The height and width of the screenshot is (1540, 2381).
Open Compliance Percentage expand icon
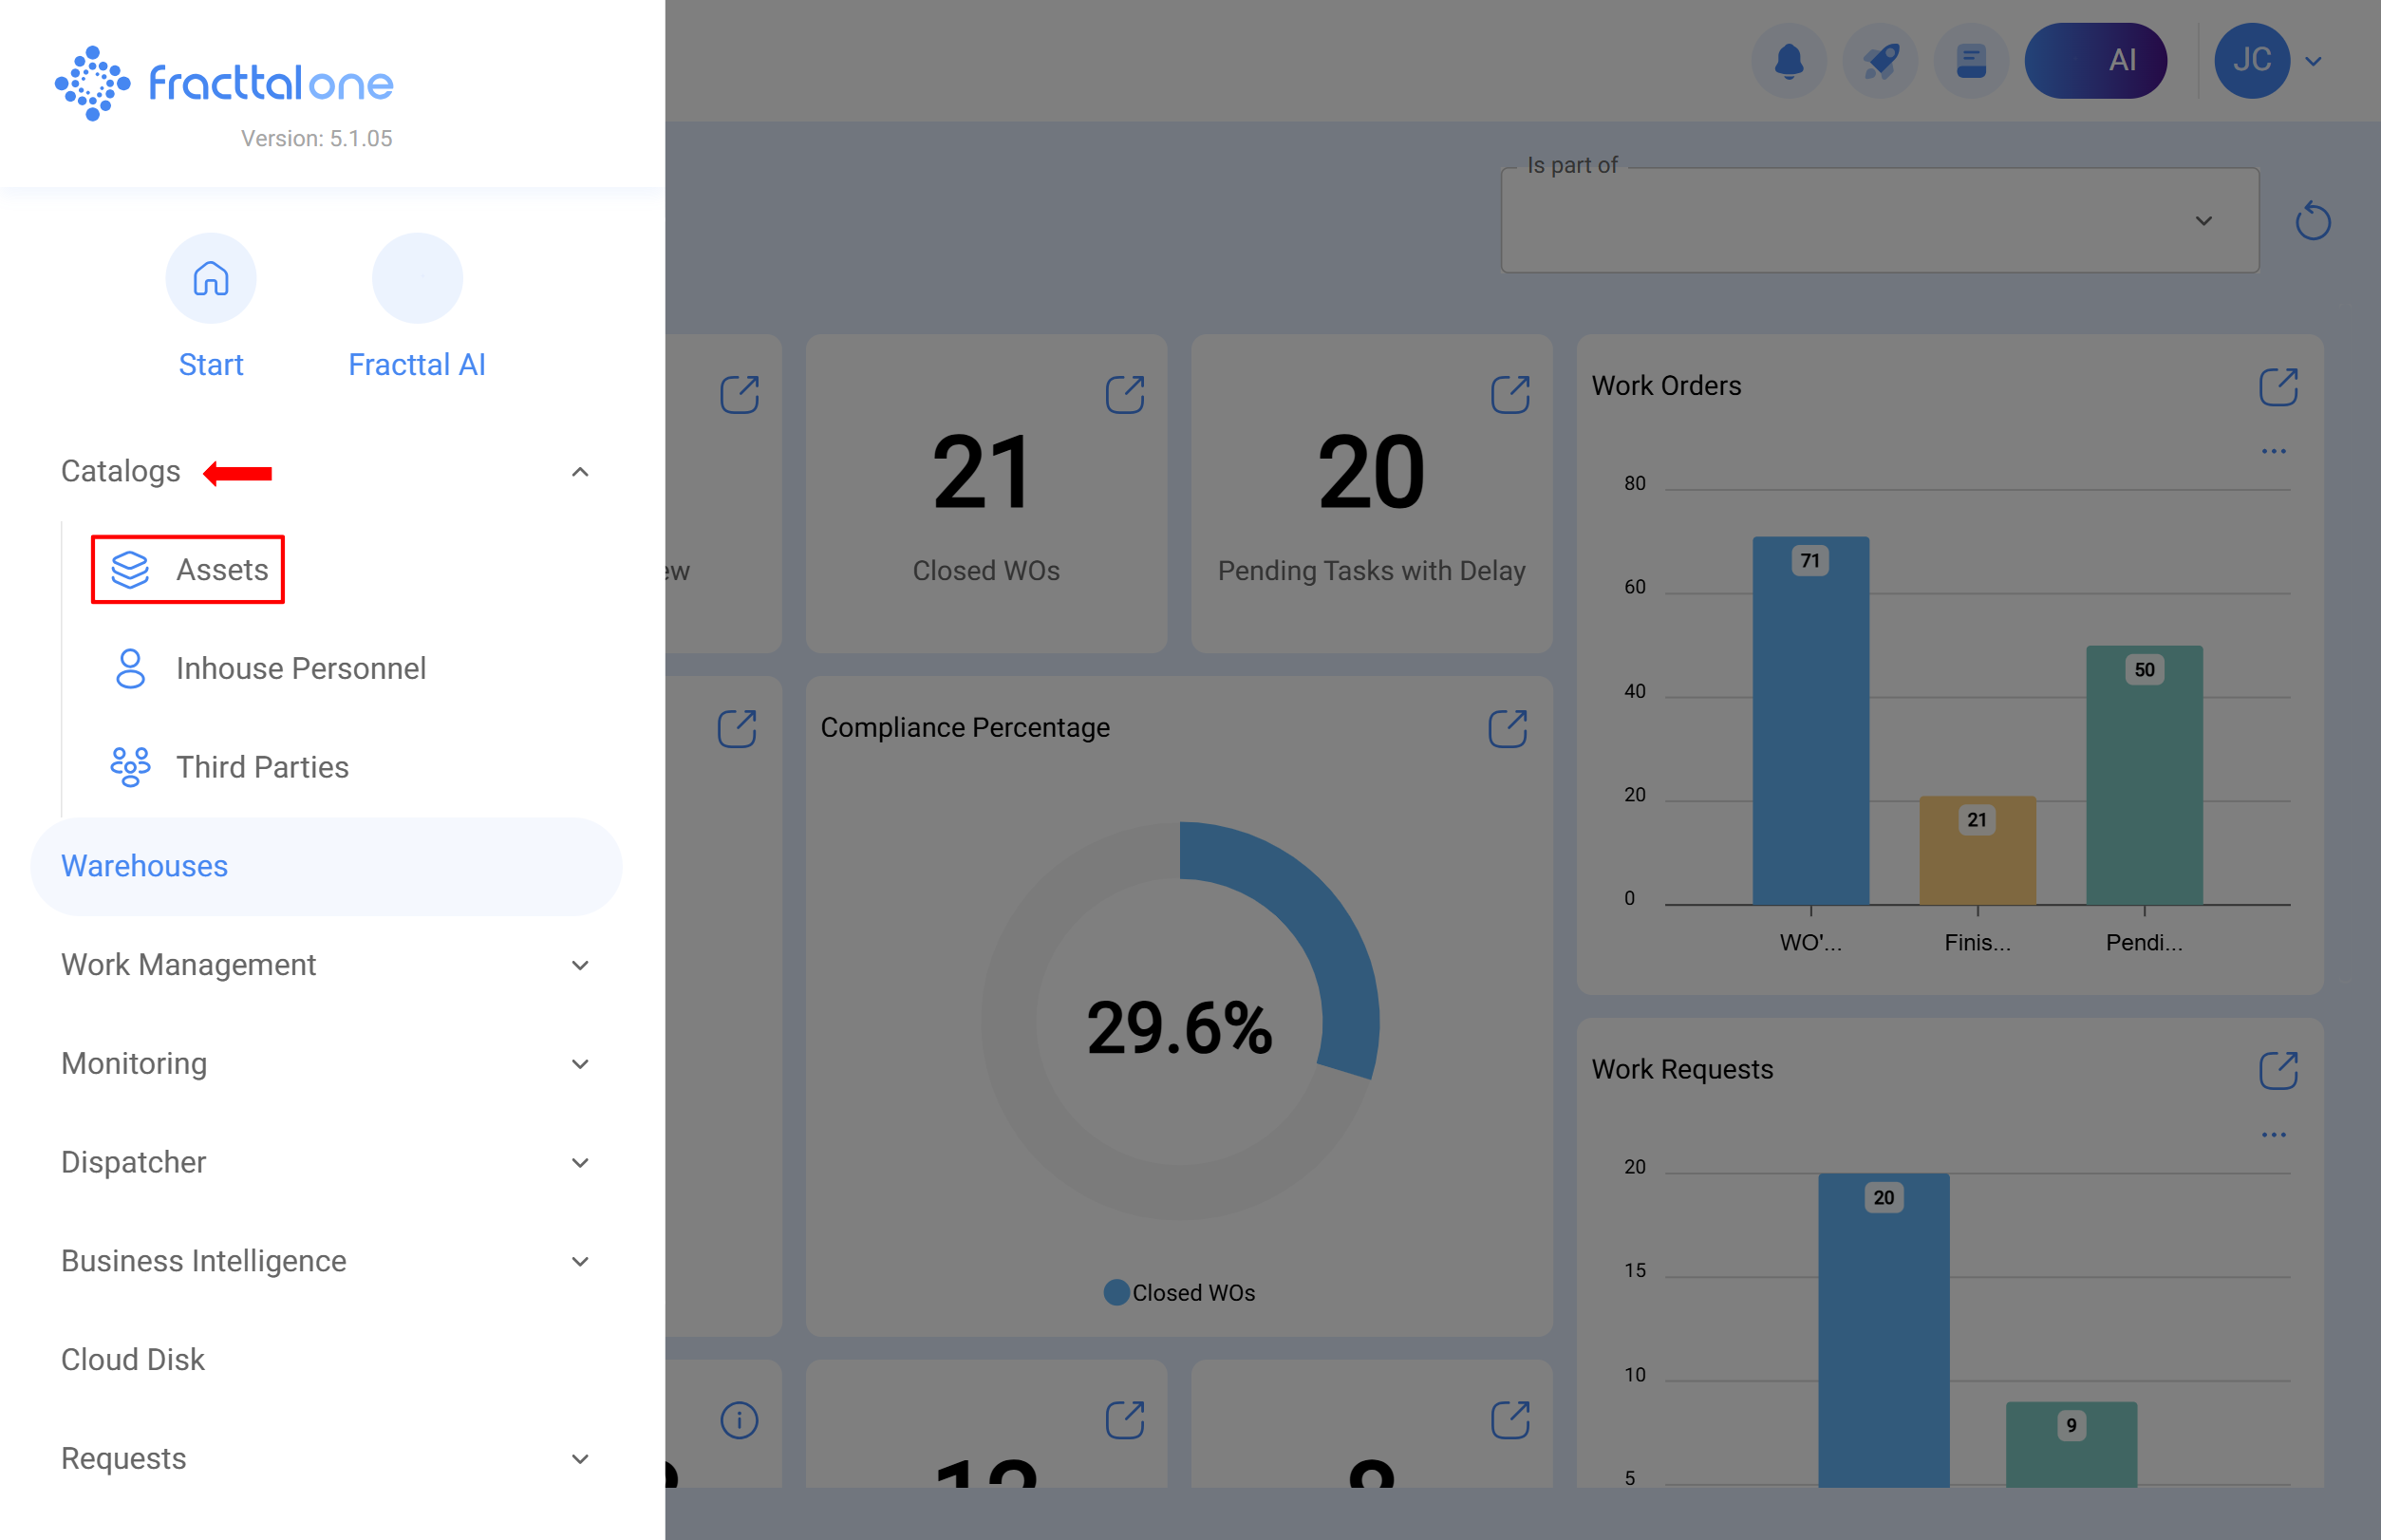pos(1507,729)
